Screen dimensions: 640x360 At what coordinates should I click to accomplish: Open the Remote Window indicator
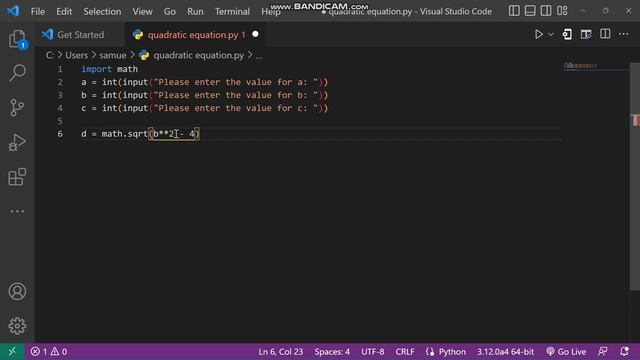(12, 351)
